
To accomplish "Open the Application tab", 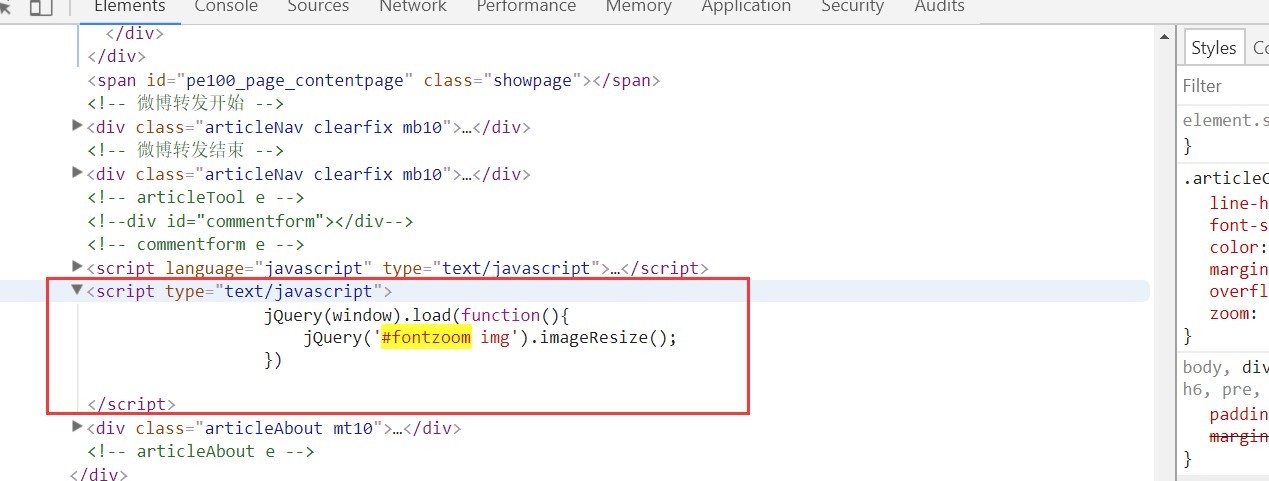I will (x=746, y=7).
